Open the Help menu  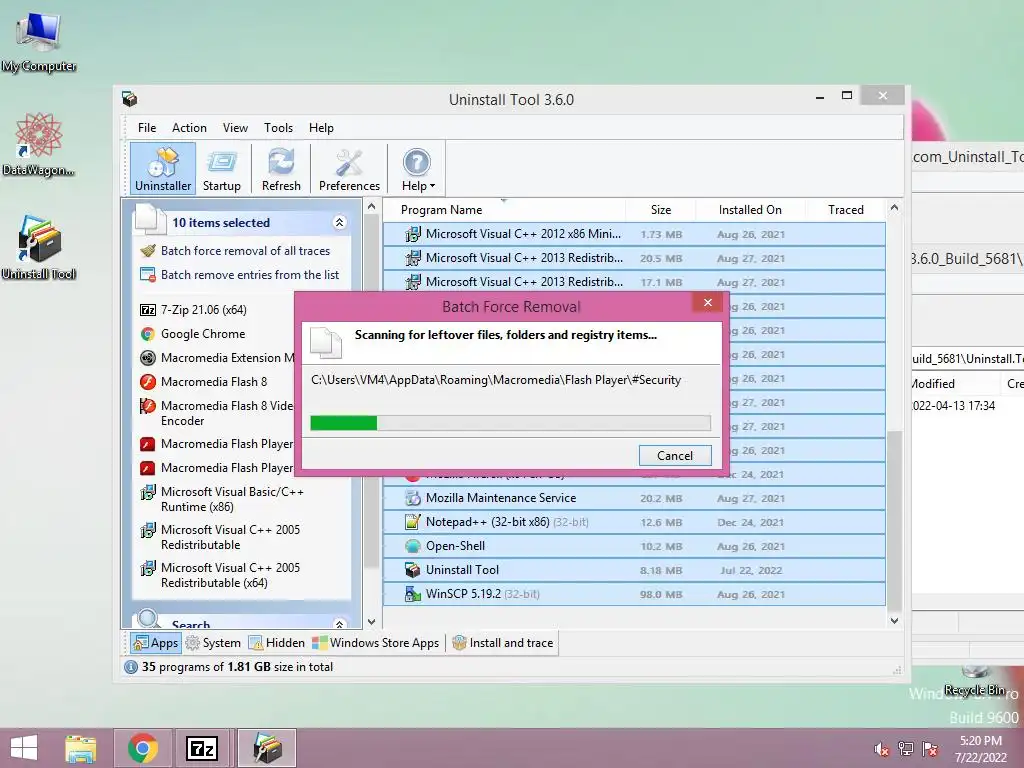[x=321, y=128]
